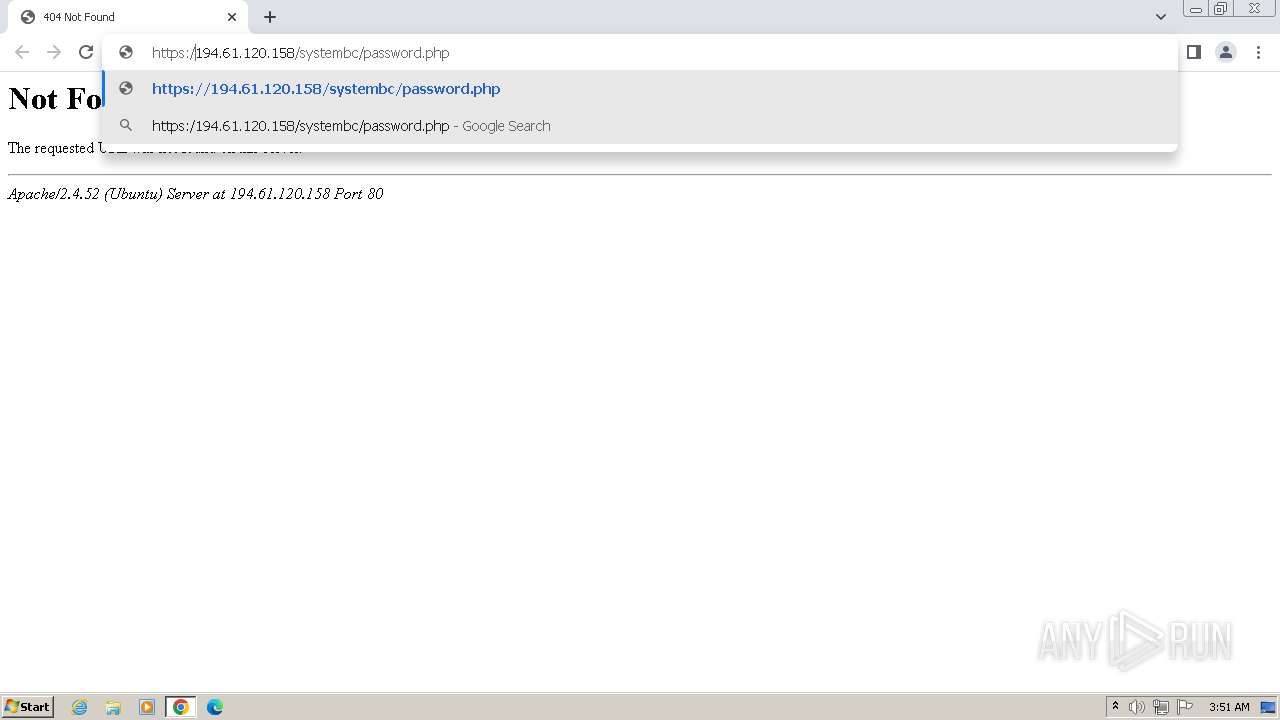Show hidden system tray icons
The image size is (1280, 720).
pyautogui.click(x=1115, y=707)
